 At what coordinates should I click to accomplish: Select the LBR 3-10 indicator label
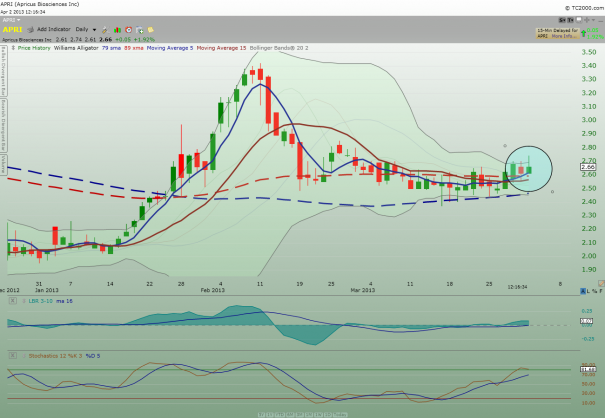point(41,301)
